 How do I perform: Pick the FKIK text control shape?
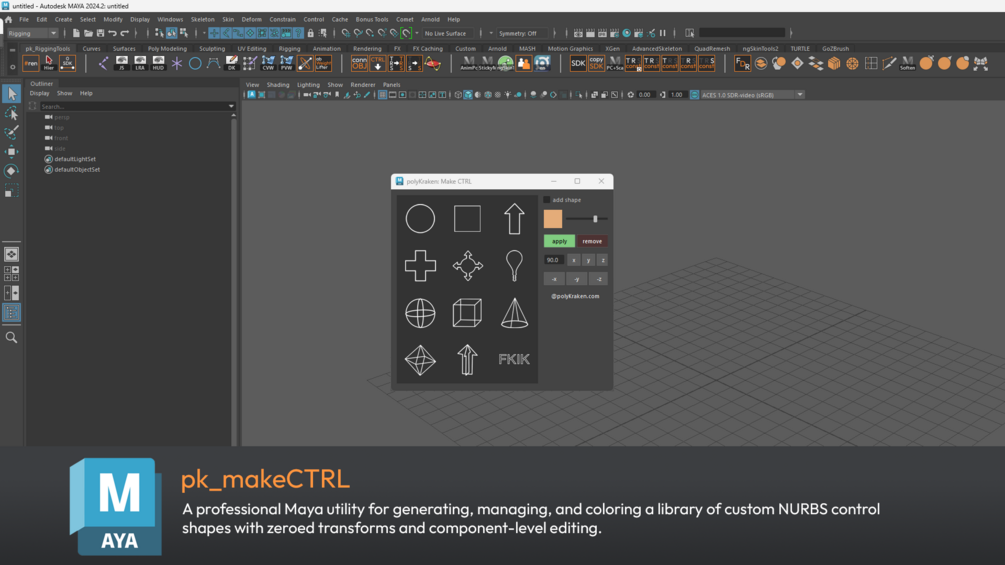tap(514, 359)
